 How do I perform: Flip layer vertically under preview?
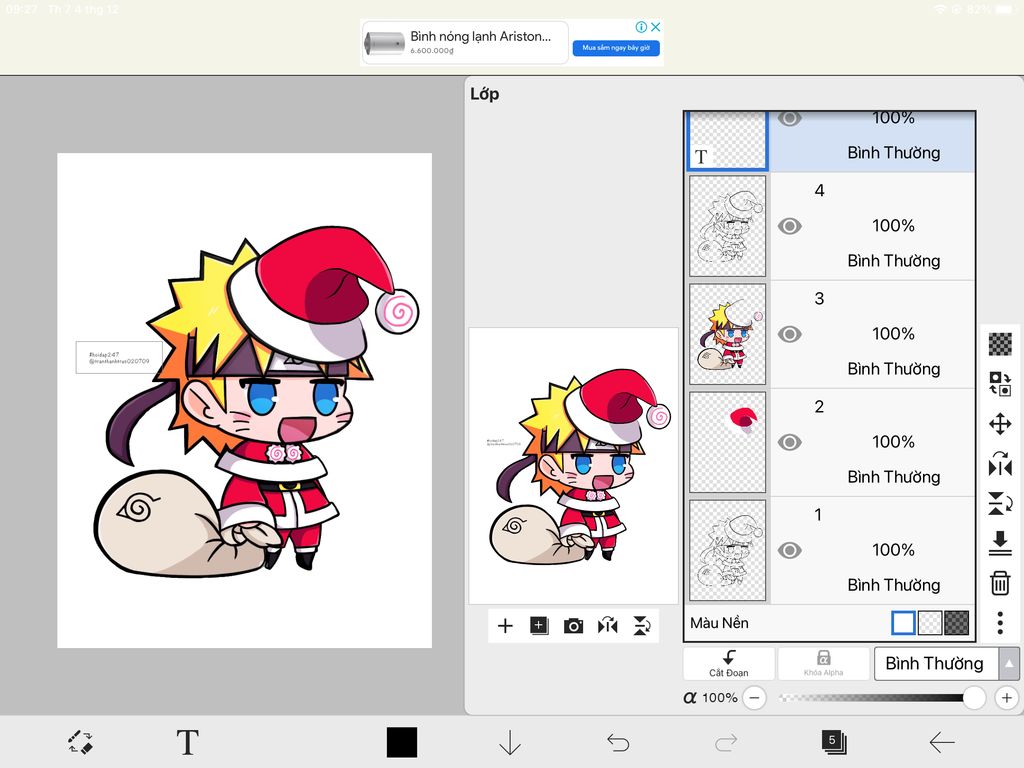pyautogui.click(x=642, y=626)
